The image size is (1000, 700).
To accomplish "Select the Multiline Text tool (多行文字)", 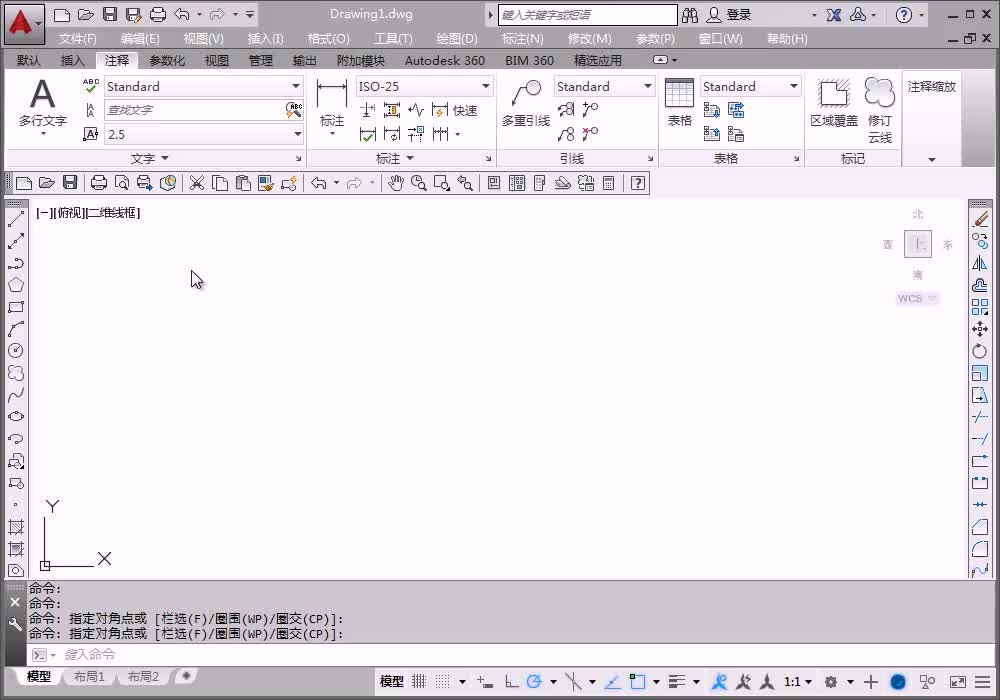I will 43,103.
